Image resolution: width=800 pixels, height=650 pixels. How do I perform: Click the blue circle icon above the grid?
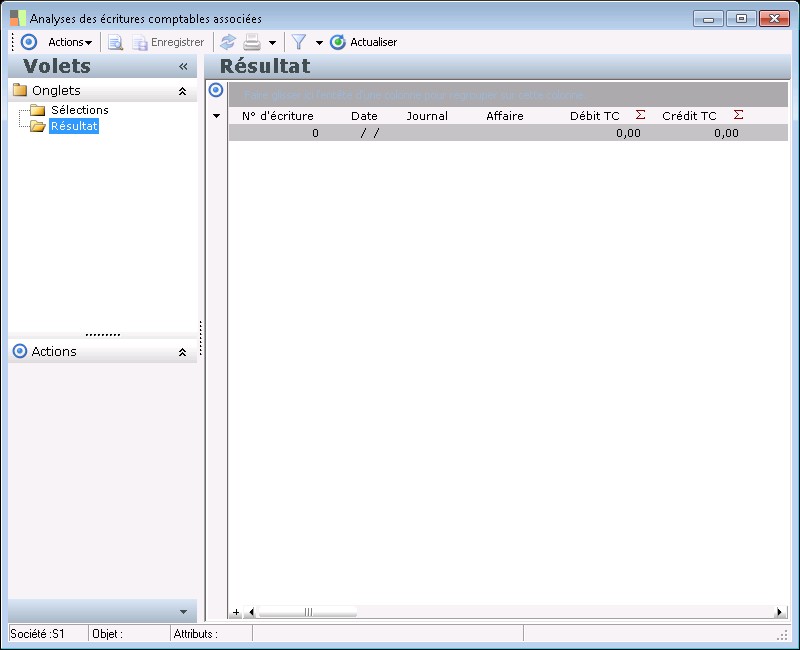point(216,91)
